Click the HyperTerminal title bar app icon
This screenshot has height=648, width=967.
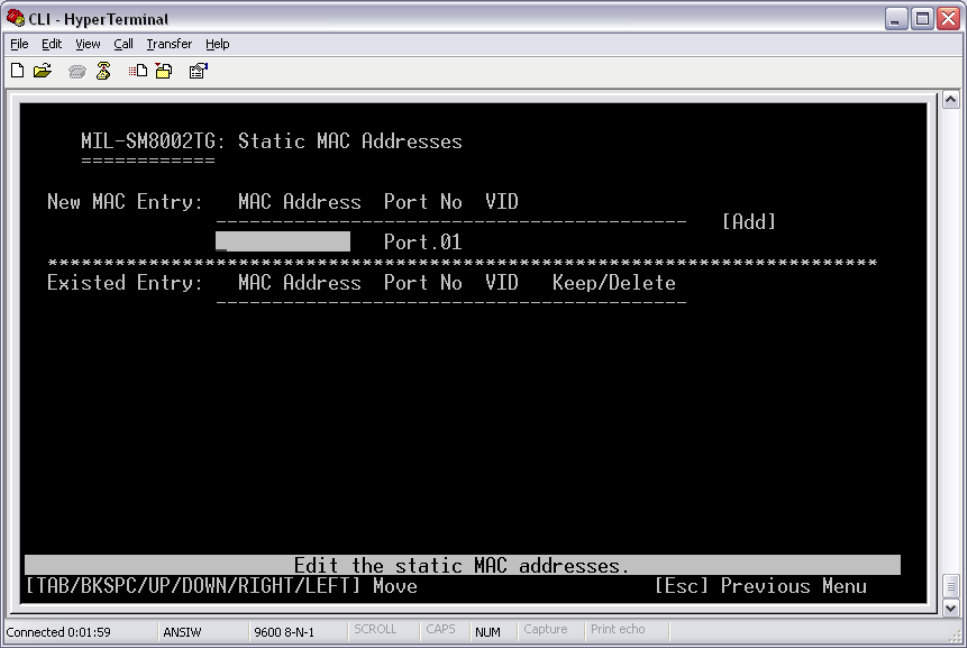tap(15, 18)
